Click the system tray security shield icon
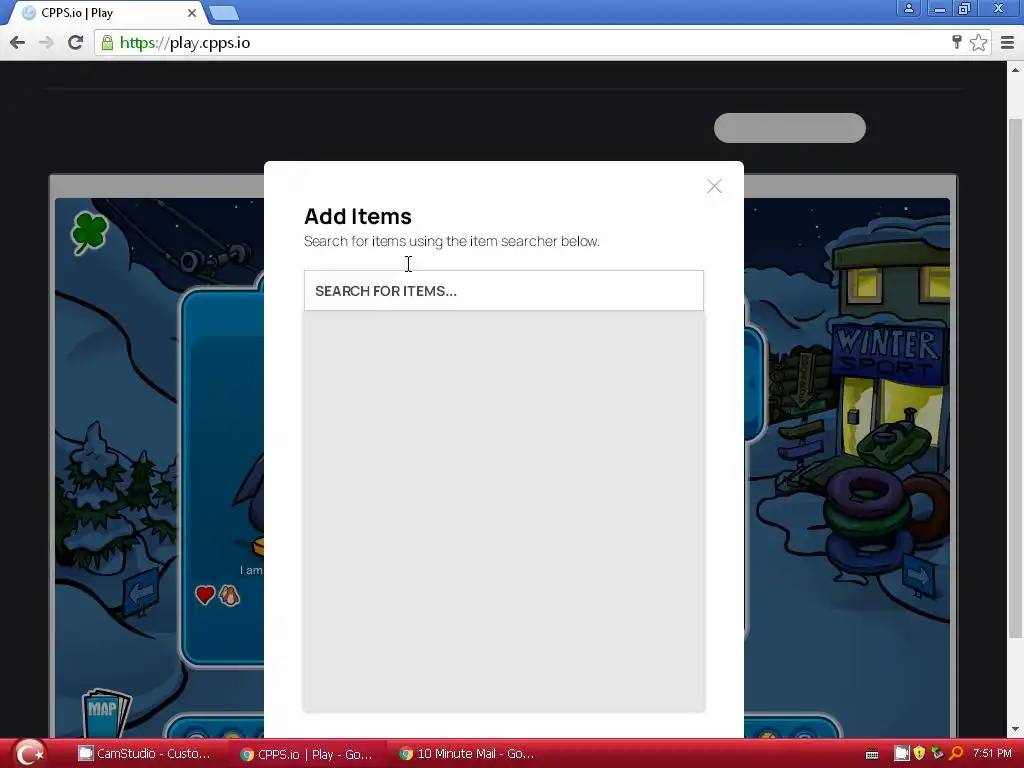The width and height of the screenshot is (1024, 768). tap(919, 754)
